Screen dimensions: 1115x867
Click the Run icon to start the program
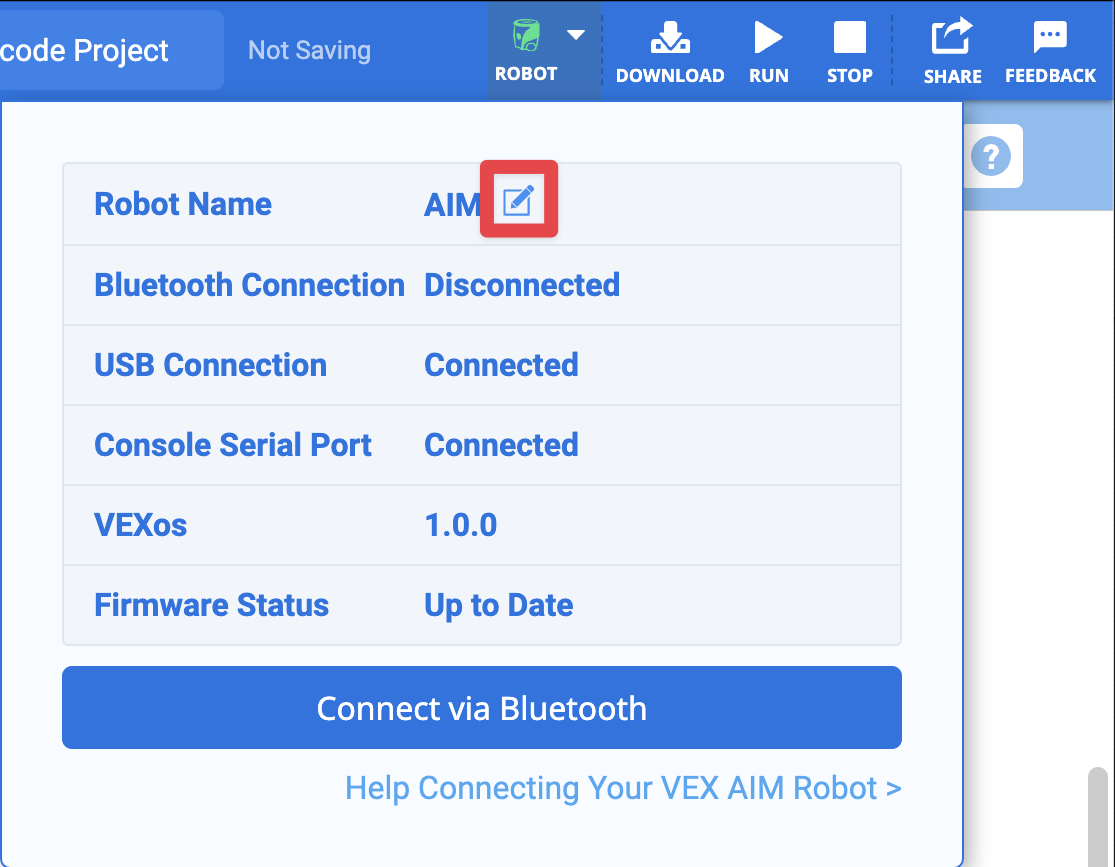pyautogui.click(x=768, y=42)
